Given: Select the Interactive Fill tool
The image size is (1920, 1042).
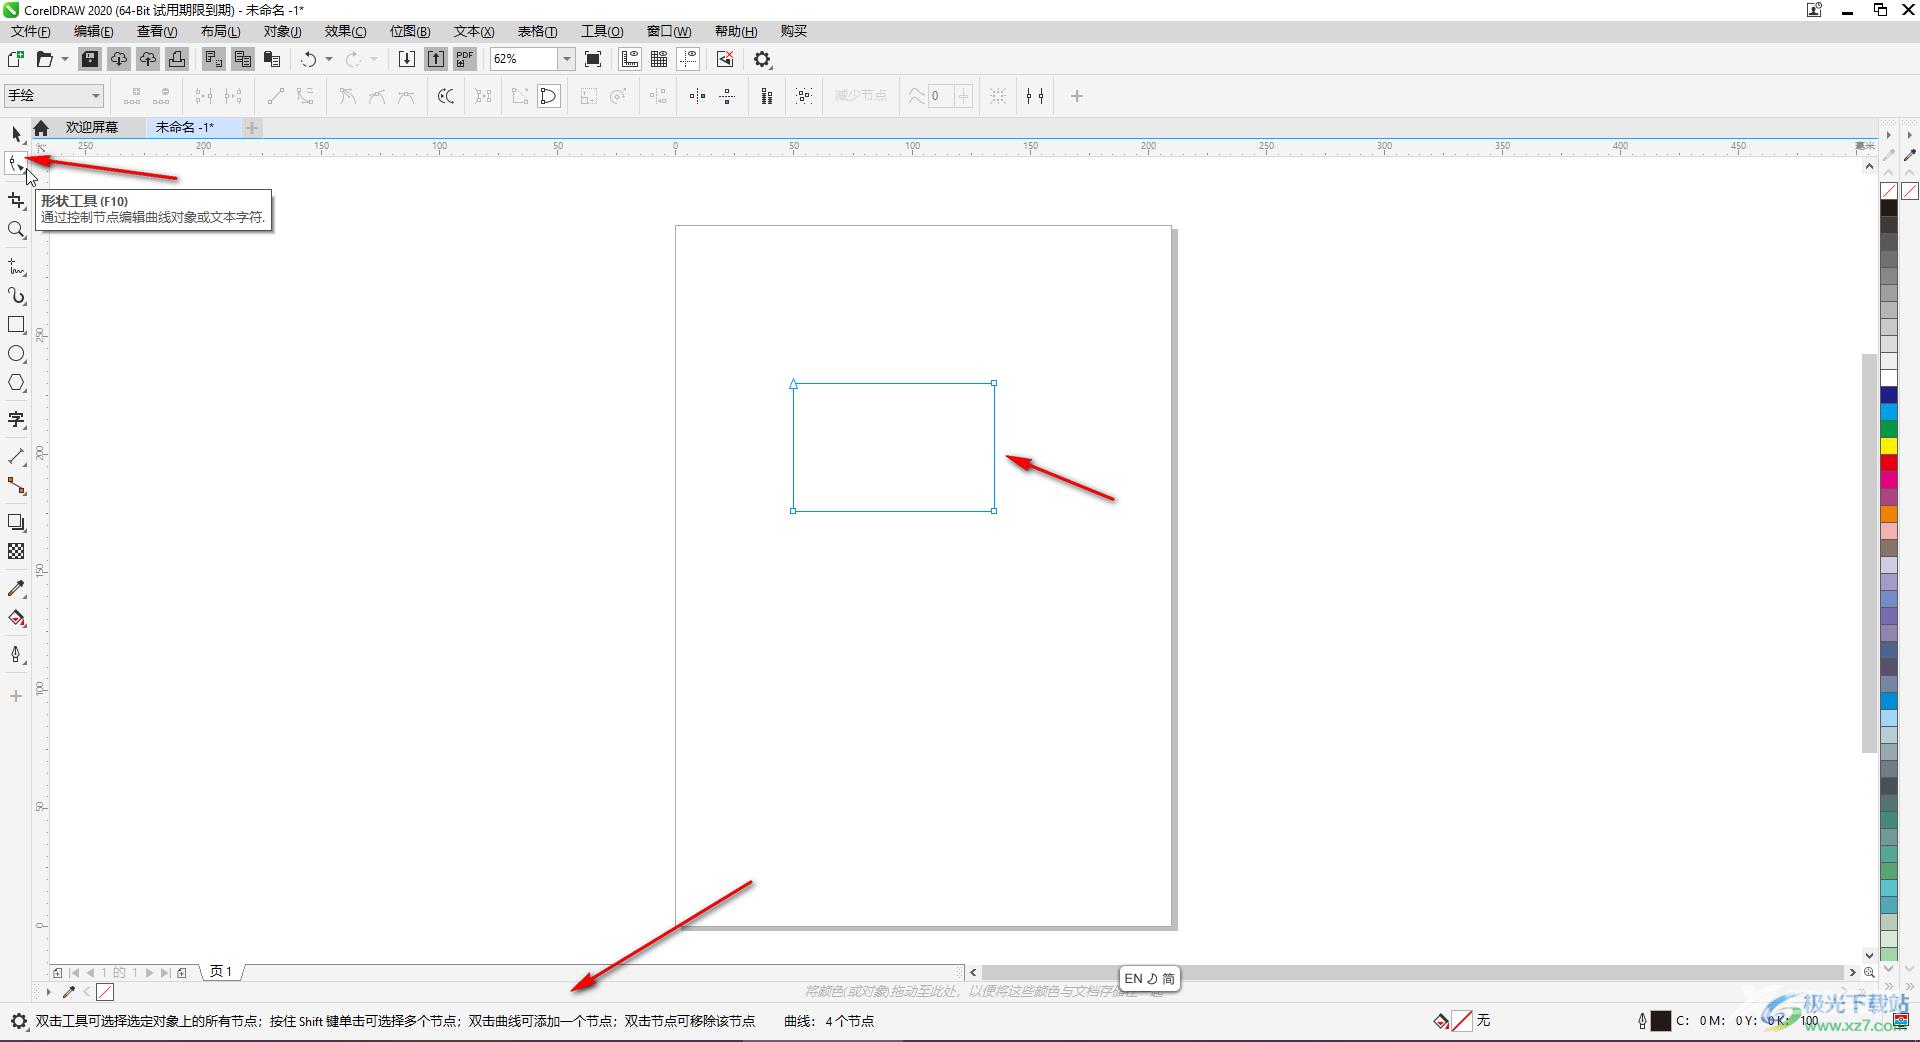Looking at the screenshot, I should (x=16, y=618).
